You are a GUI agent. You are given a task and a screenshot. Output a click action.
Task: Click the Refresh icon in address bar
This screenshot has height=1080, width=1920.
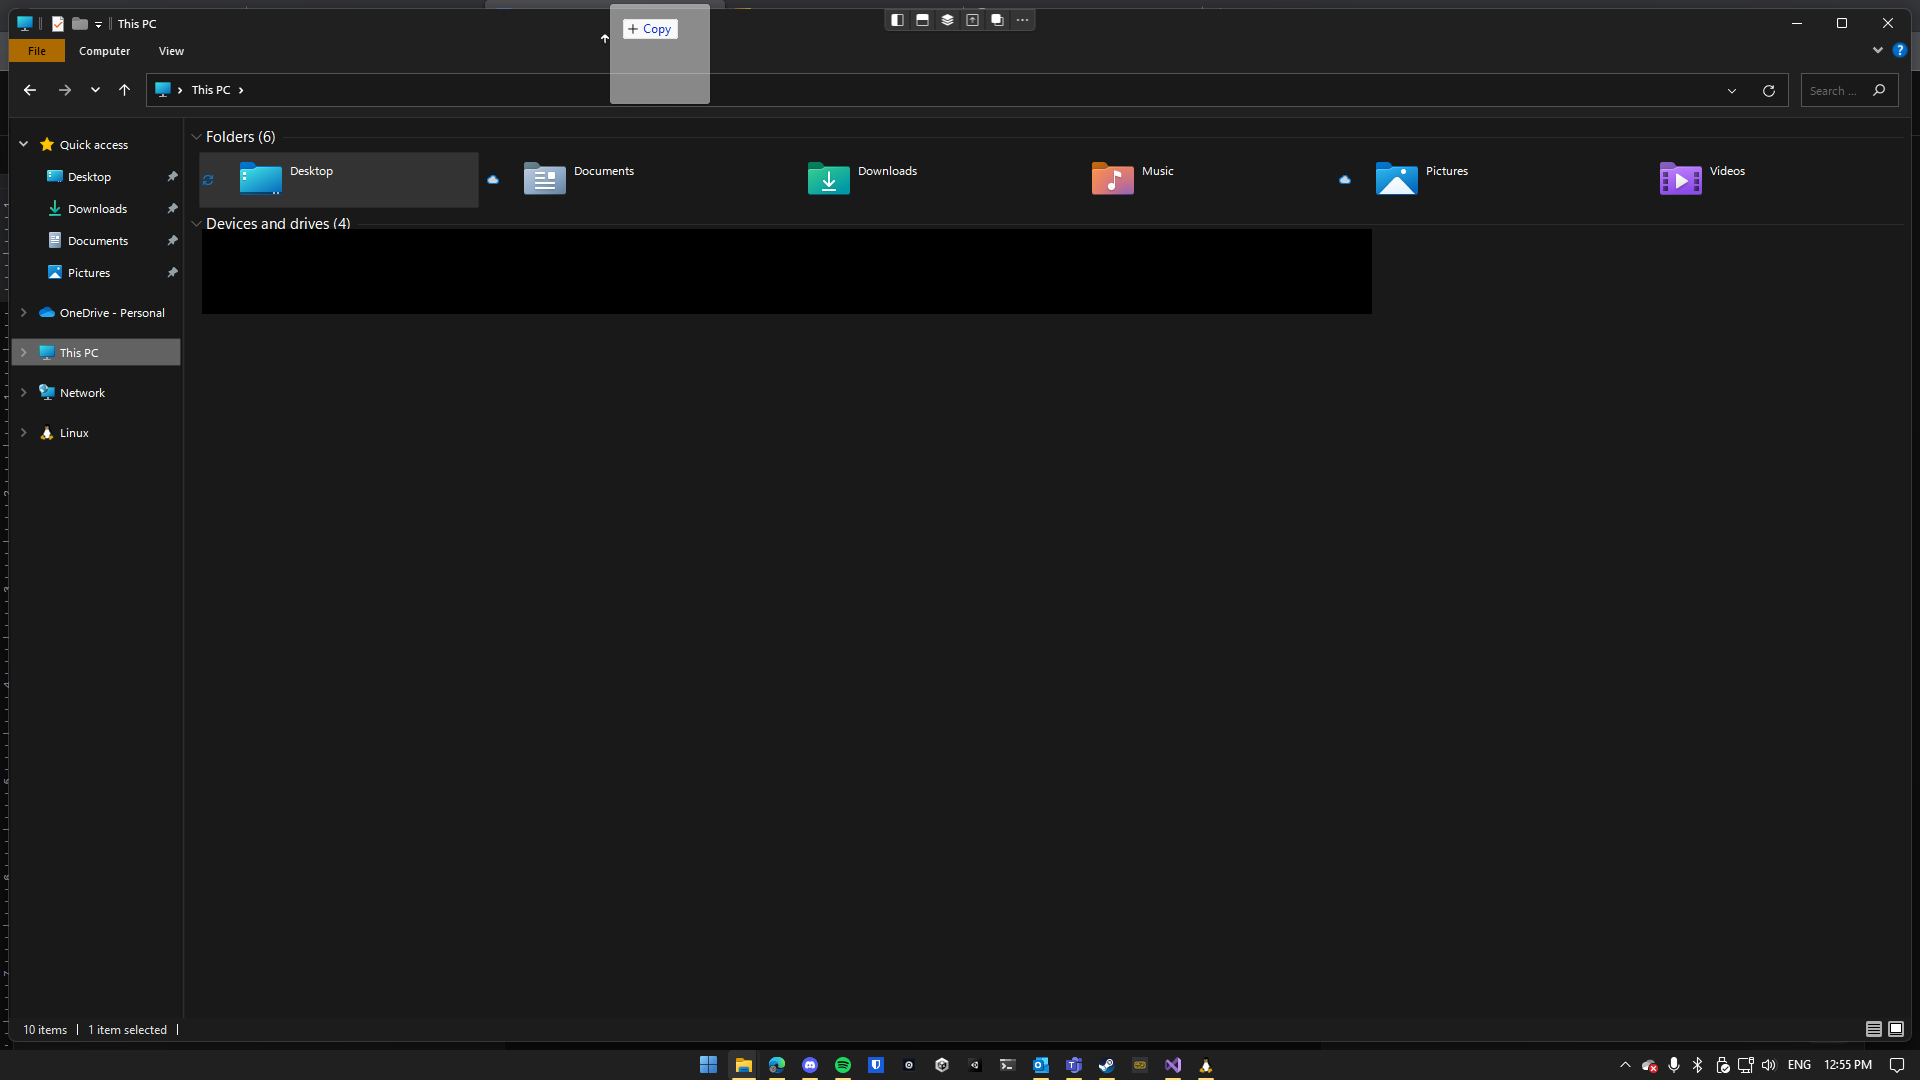pos(1768,91)
